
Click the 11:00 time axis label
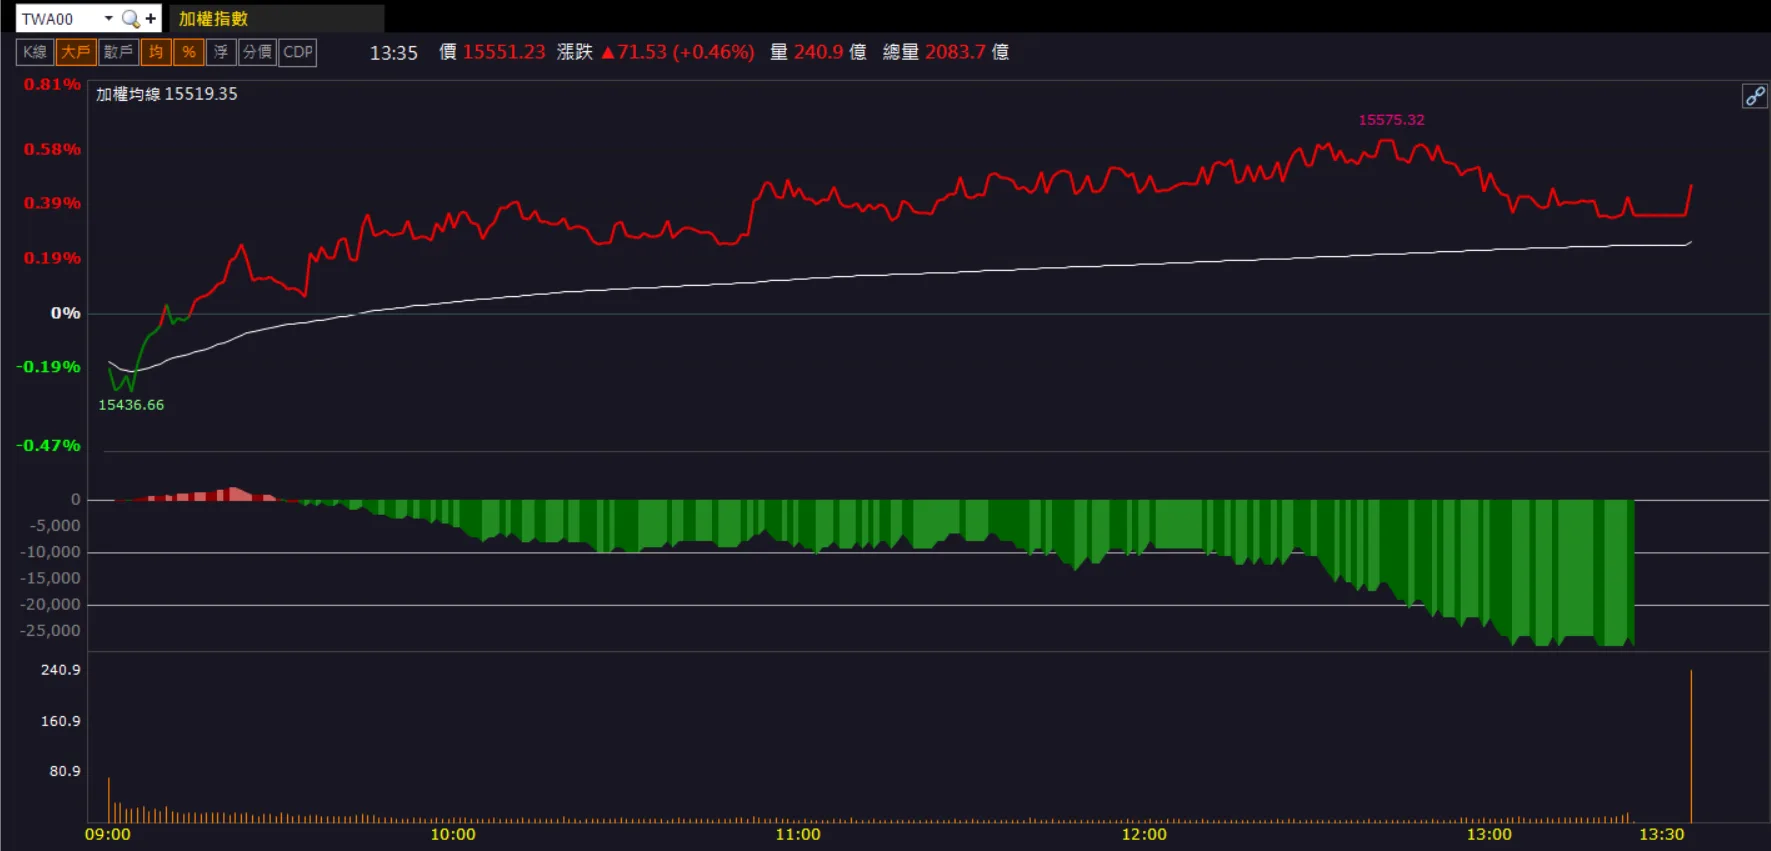click(x=798, y=835)
